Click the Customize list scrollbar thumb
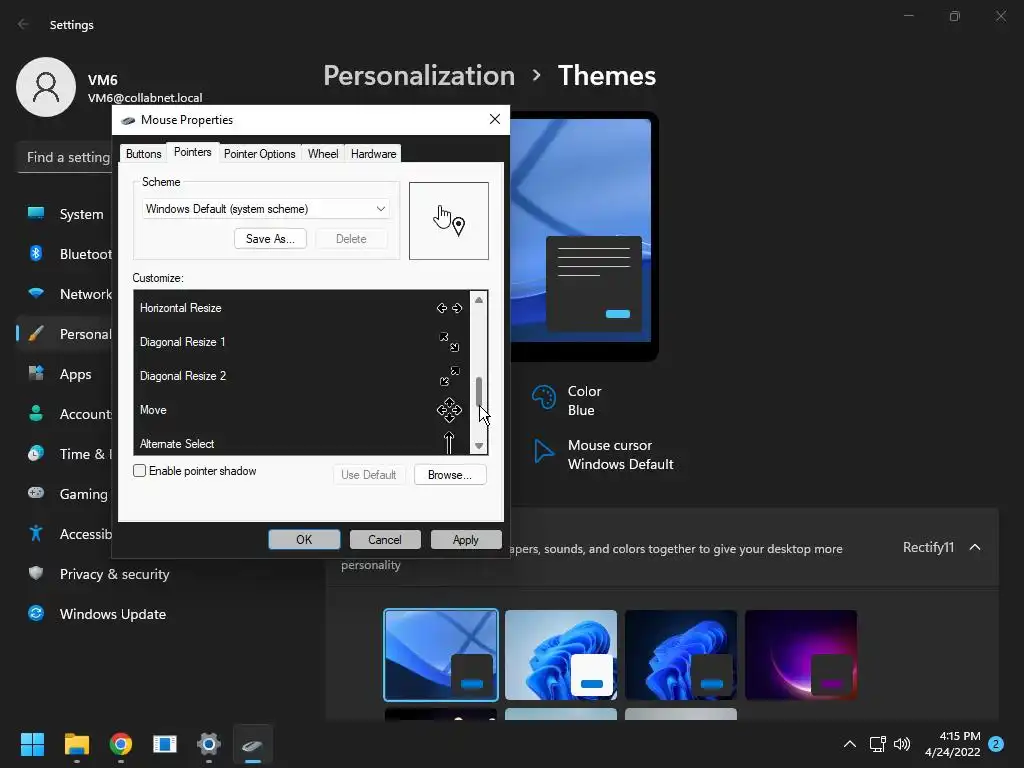The image size is (1024, 768). click(x=479, y=392)
